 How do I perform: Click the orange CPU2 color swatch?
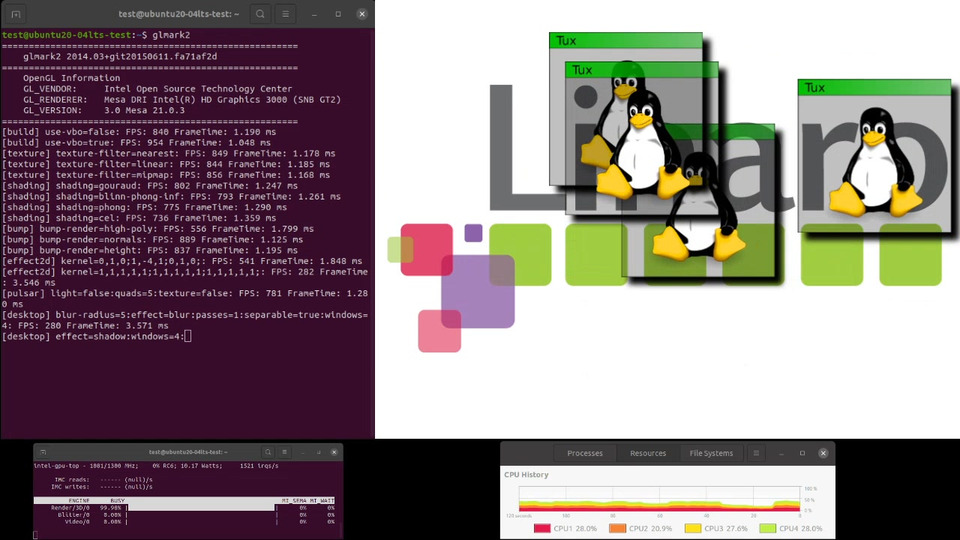pyautogui.click(x=617, y=528)
